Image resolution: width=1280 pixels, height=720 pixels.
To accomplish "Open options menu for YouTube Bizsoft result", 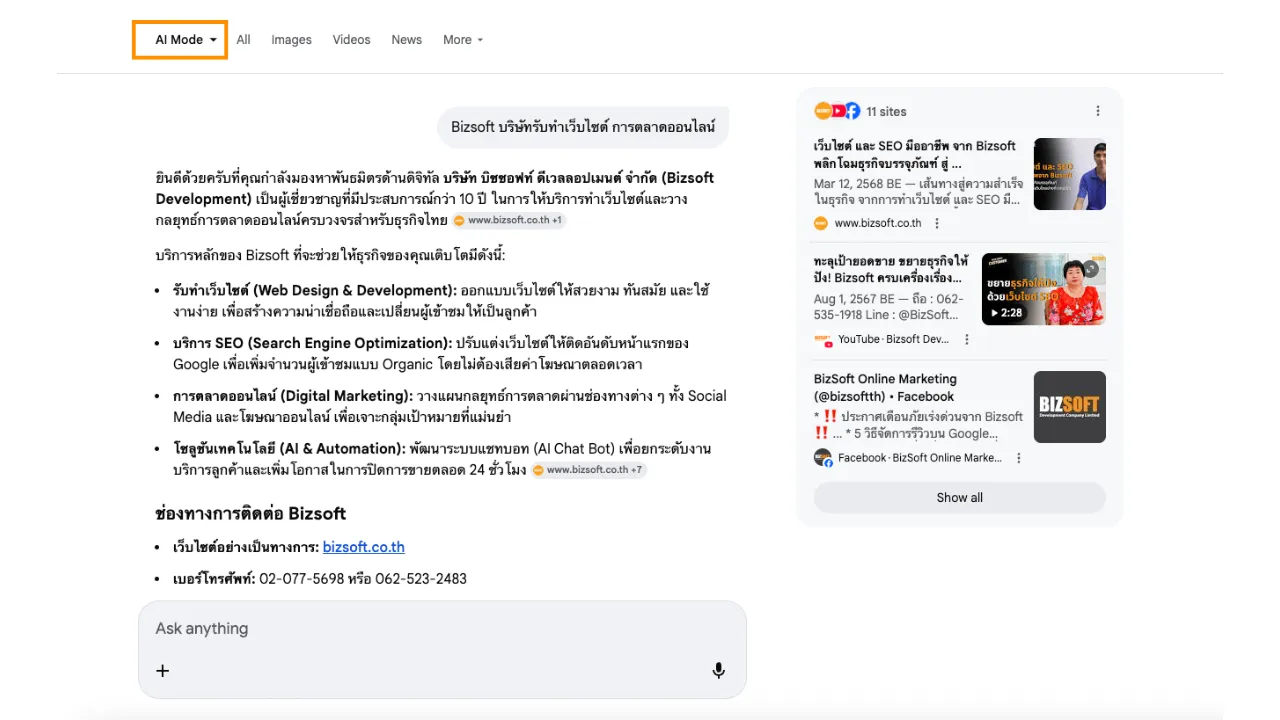I will pos(967,340).
